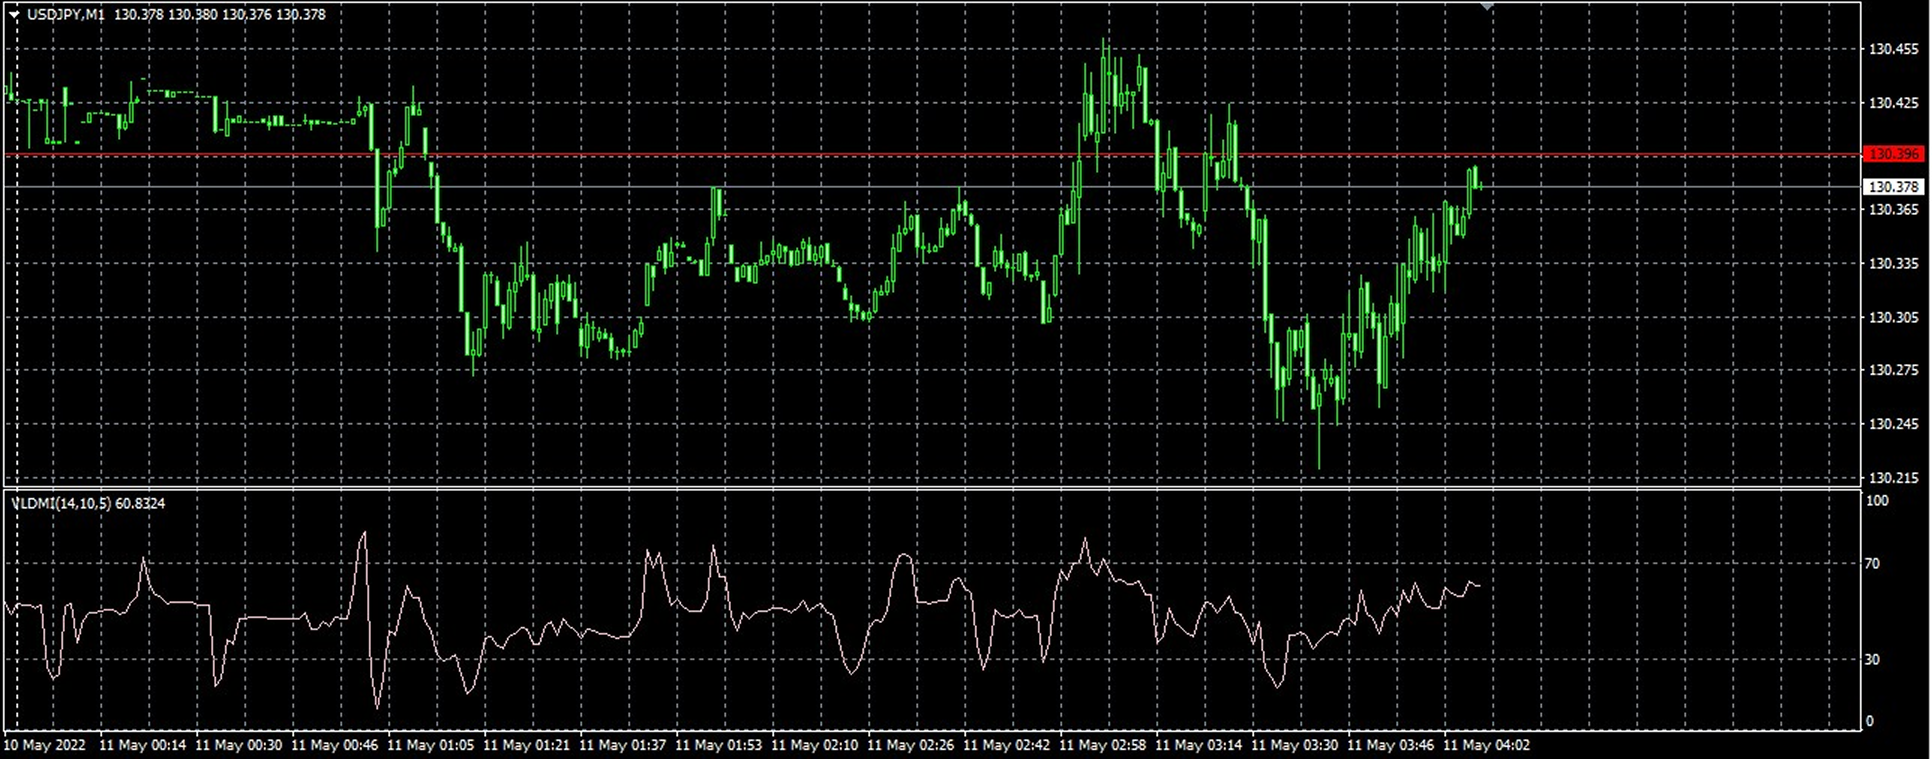Click the 130.305 price scale label

tap(1893, 317)
